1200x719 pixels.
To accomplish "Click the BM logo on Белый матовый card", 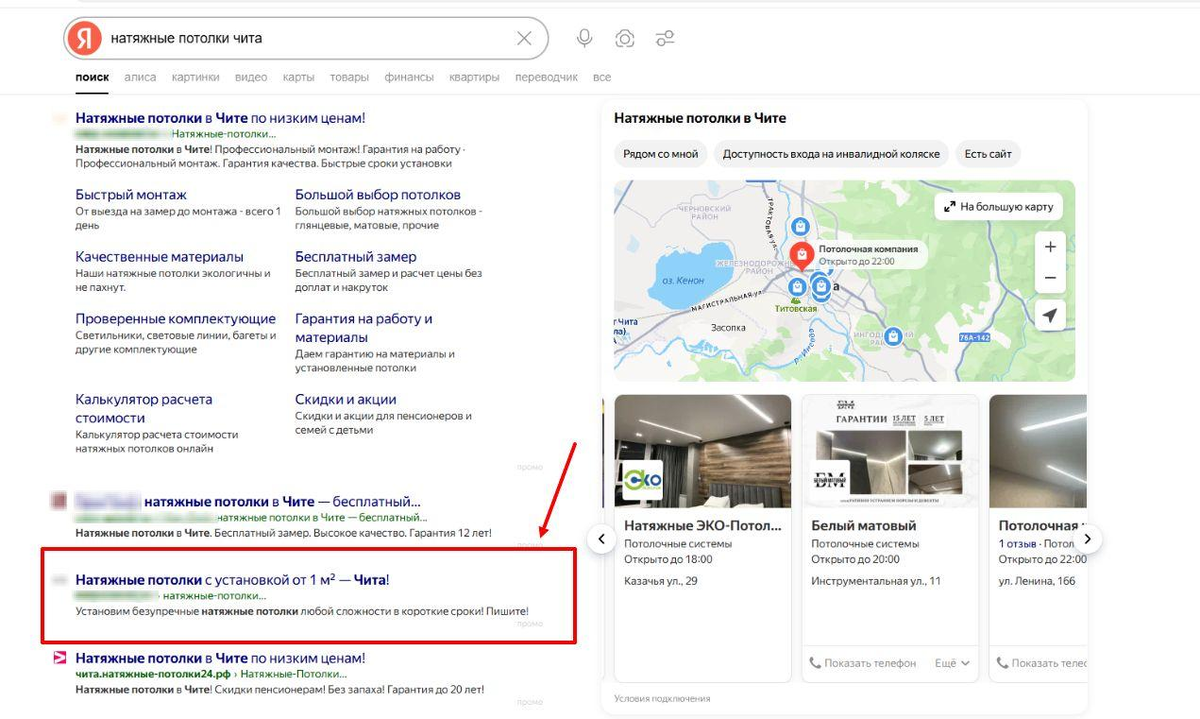I will coord(830,480).
